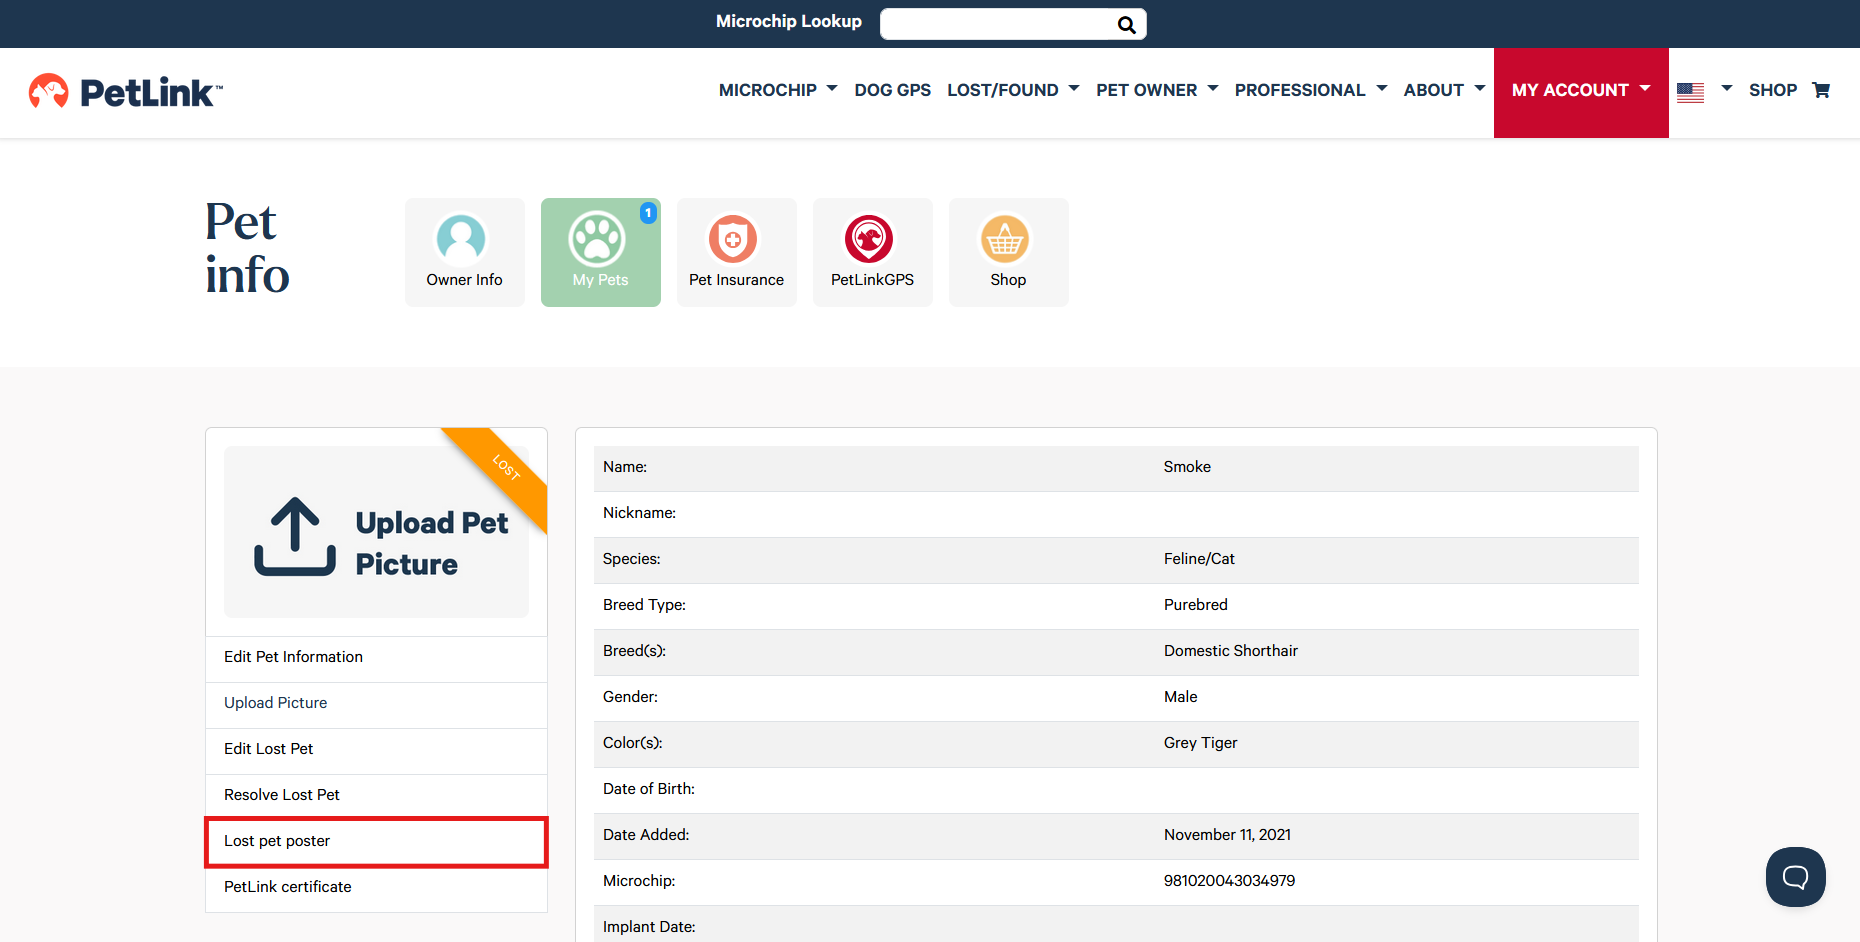Screen dimensions: 1860x942
Task: Open the language selector dropdown arrow
Action: (1726, 89)
